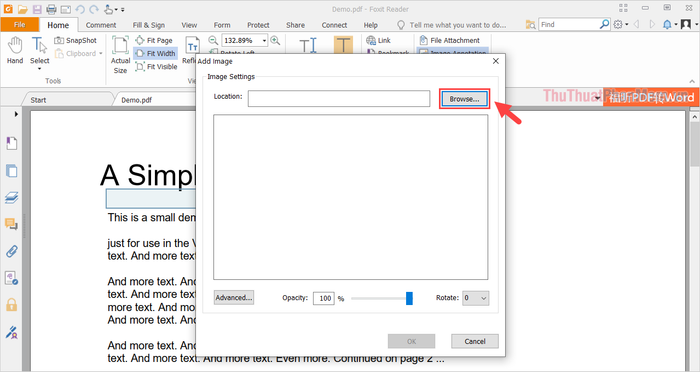
Task: Click the Link tool in ribbon
Action: click(378, 40)
